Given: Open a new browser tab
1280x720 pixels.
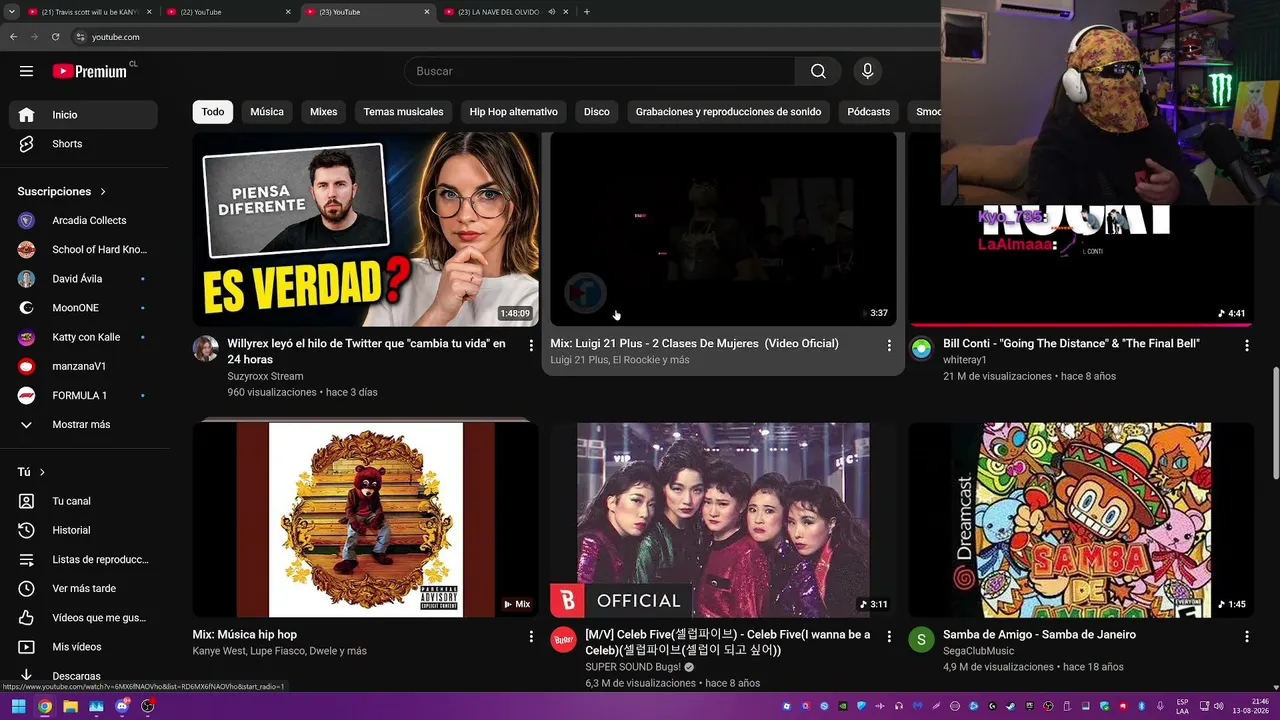Looking at the screenshot, I should [586, 12].
